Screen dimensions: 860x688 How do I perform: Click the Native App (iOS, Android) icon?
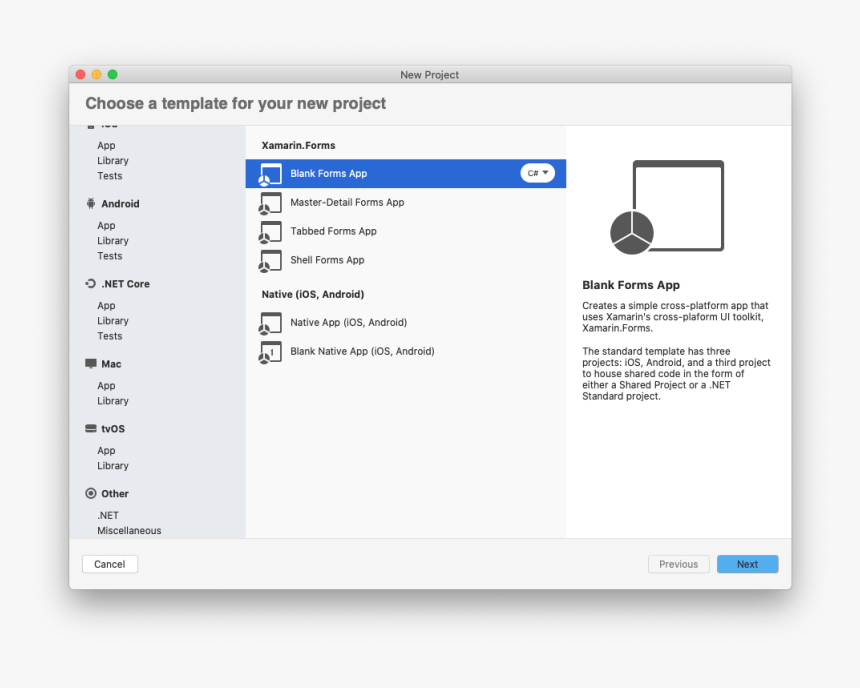(270, 322)
